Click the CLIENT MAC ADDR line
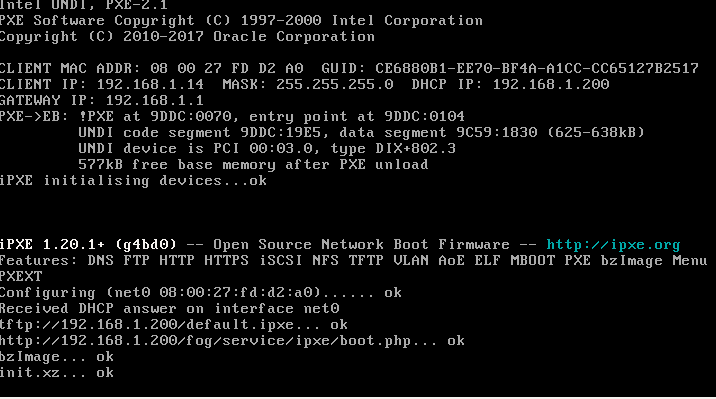Screen dimensions: 716x399 click(151, 68)
